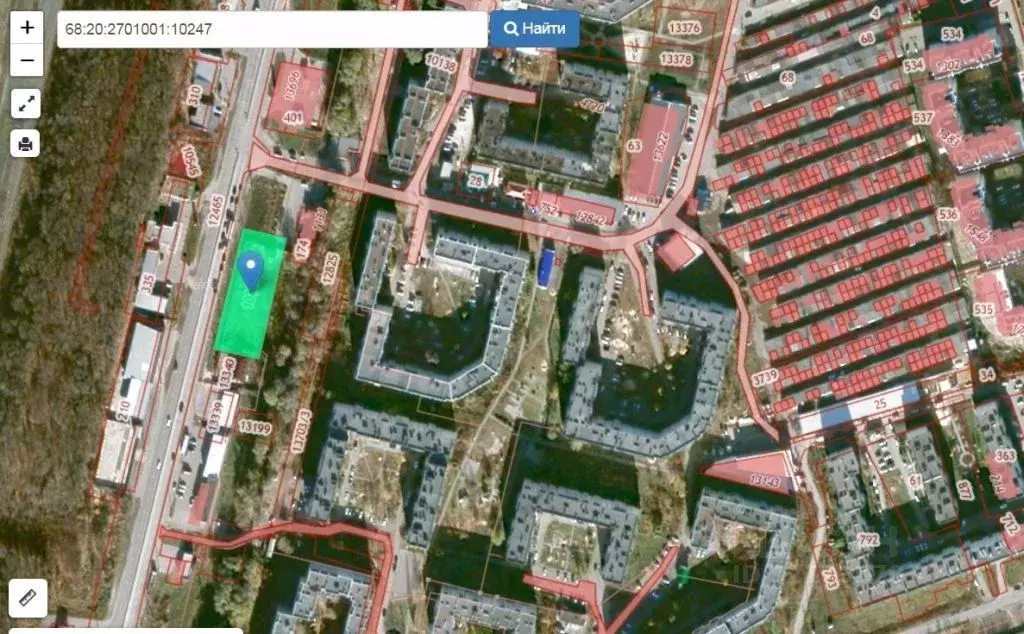Zoom out with the minus button
This screenshot has width=1024, height=634.
pyautogui.click(x=27, y=60)
